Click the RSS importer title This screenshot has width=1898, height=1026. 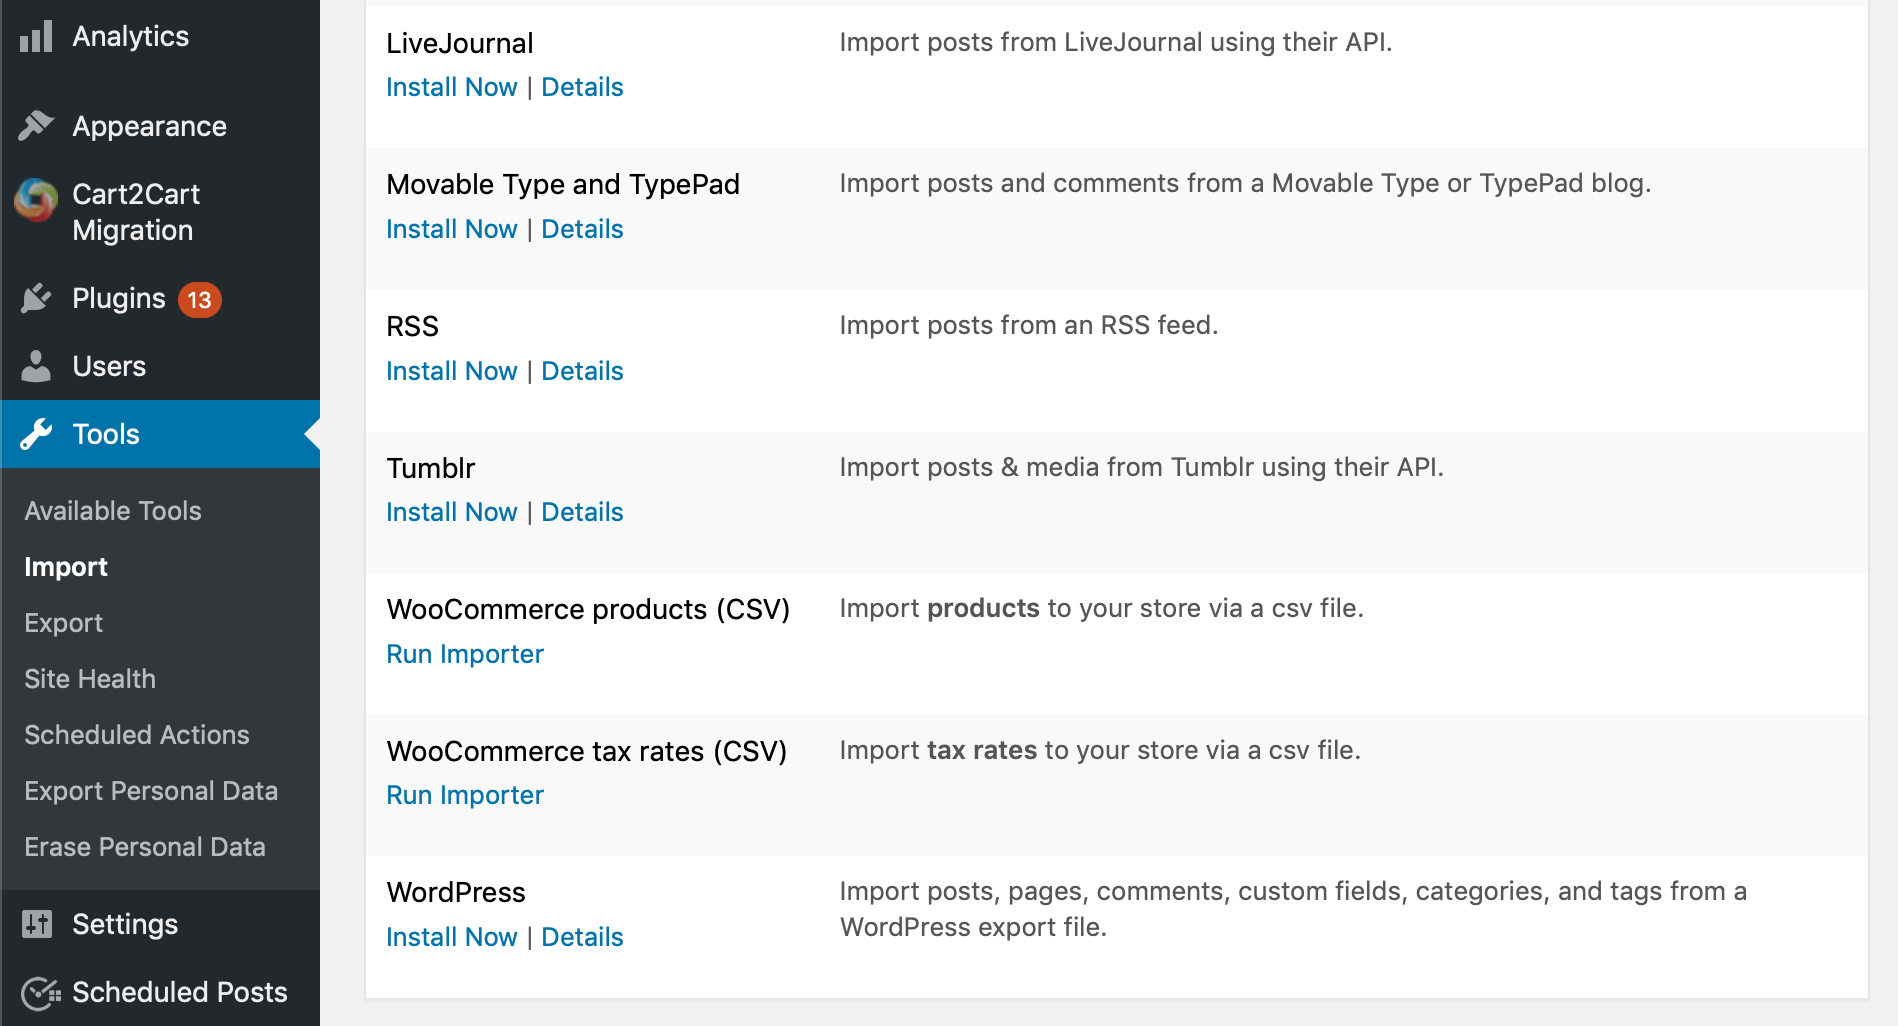point(413,326)
